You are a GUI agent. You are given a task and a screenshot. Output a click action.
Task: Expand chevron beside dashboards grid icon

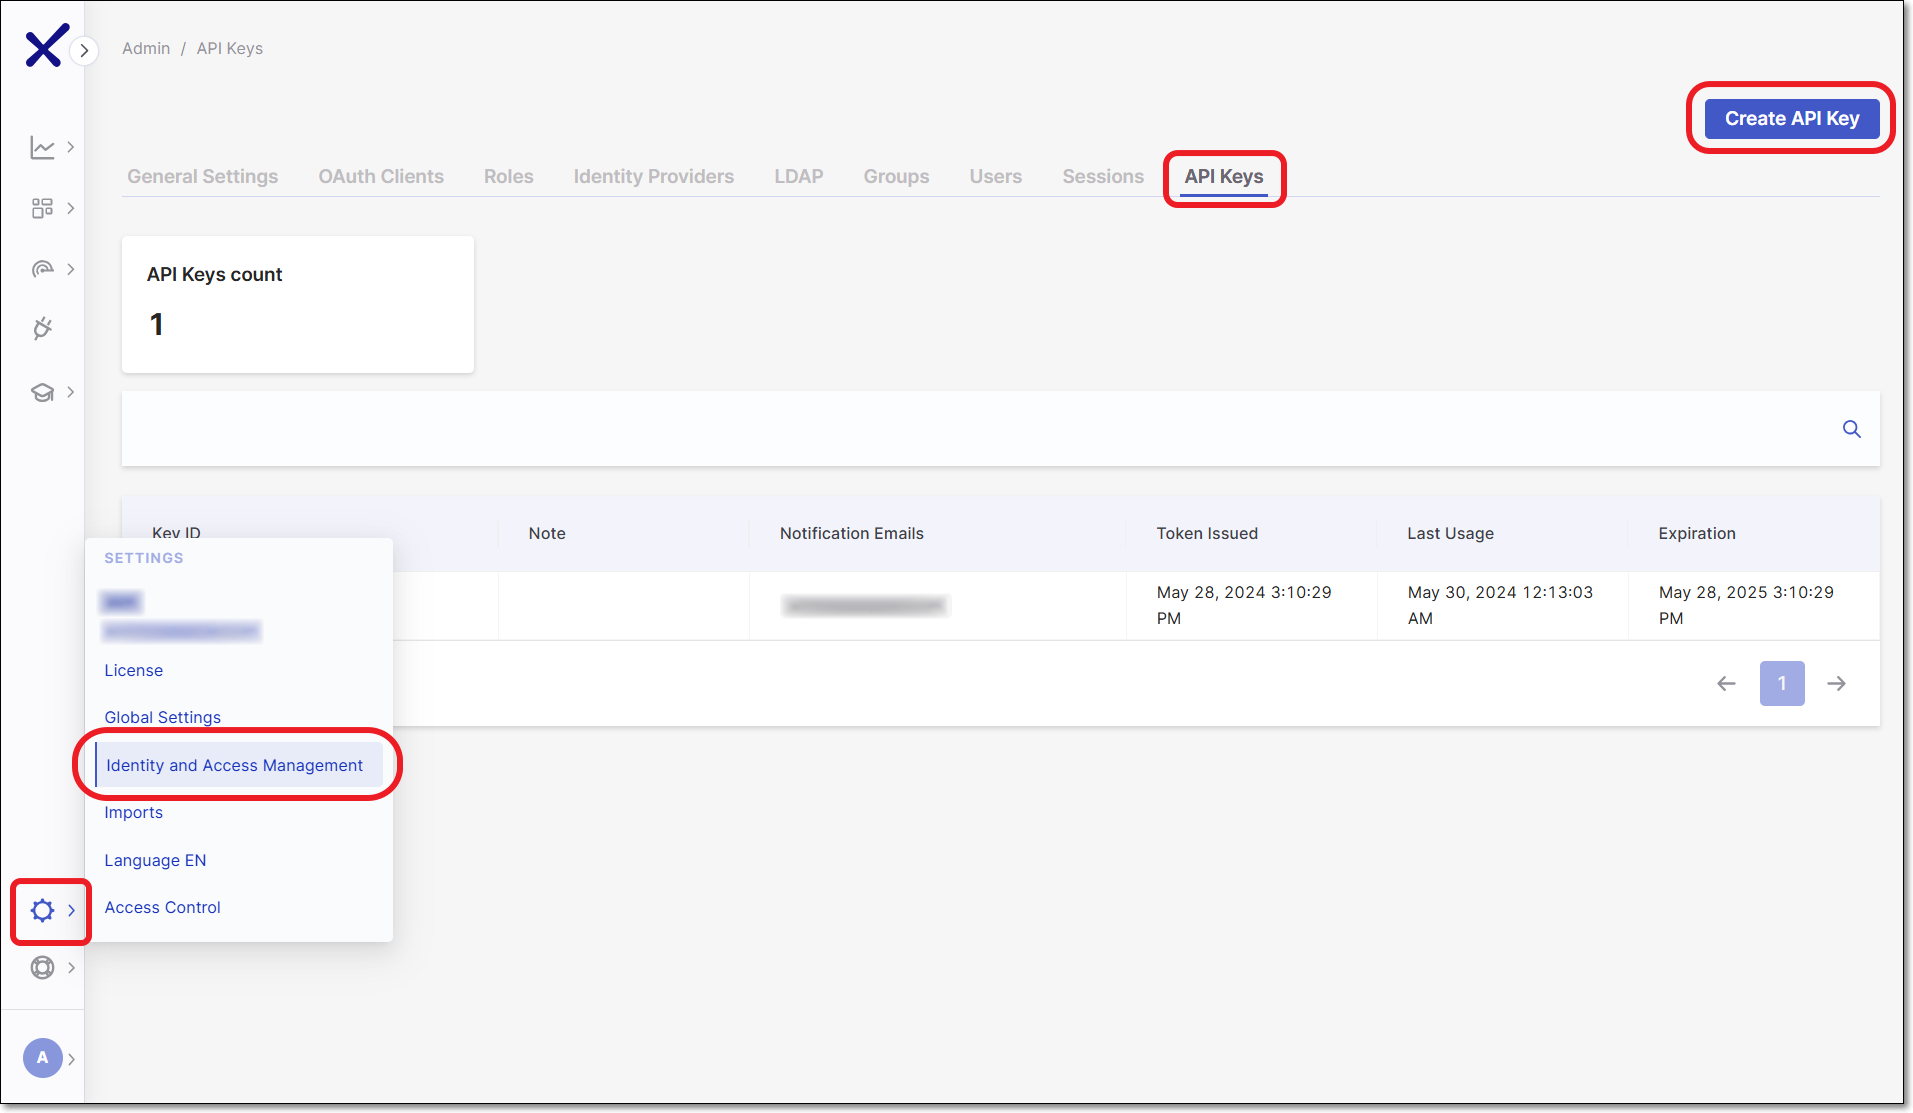click(71, 208)
